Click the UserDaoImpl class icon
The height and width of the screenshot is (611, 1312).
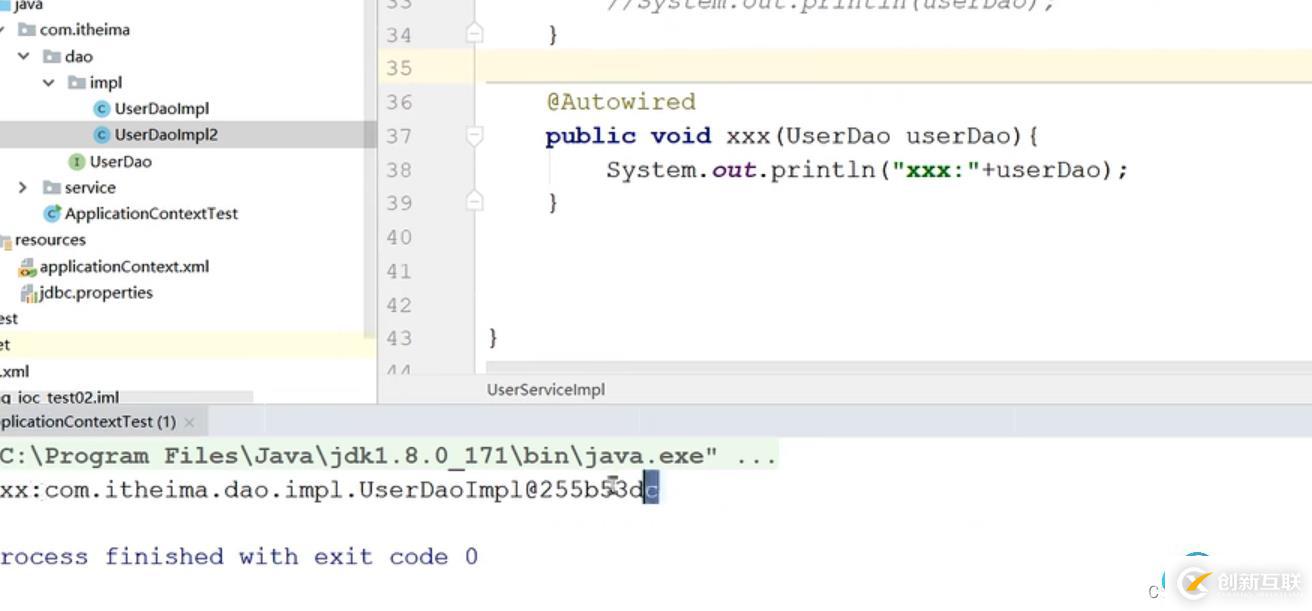click(x=101, y=109)
